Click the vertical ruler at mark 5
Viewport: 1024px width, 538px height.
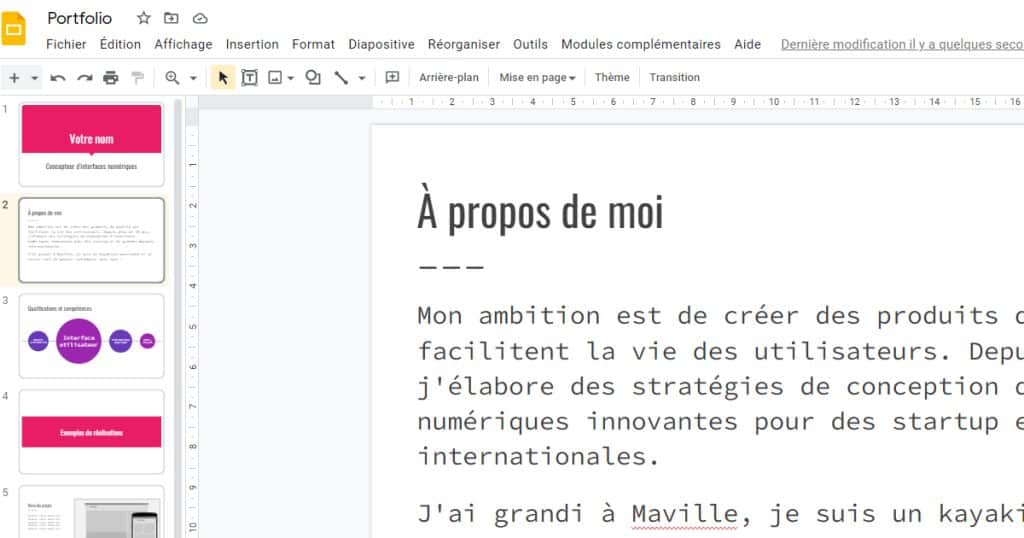click(x=193, y=326)
